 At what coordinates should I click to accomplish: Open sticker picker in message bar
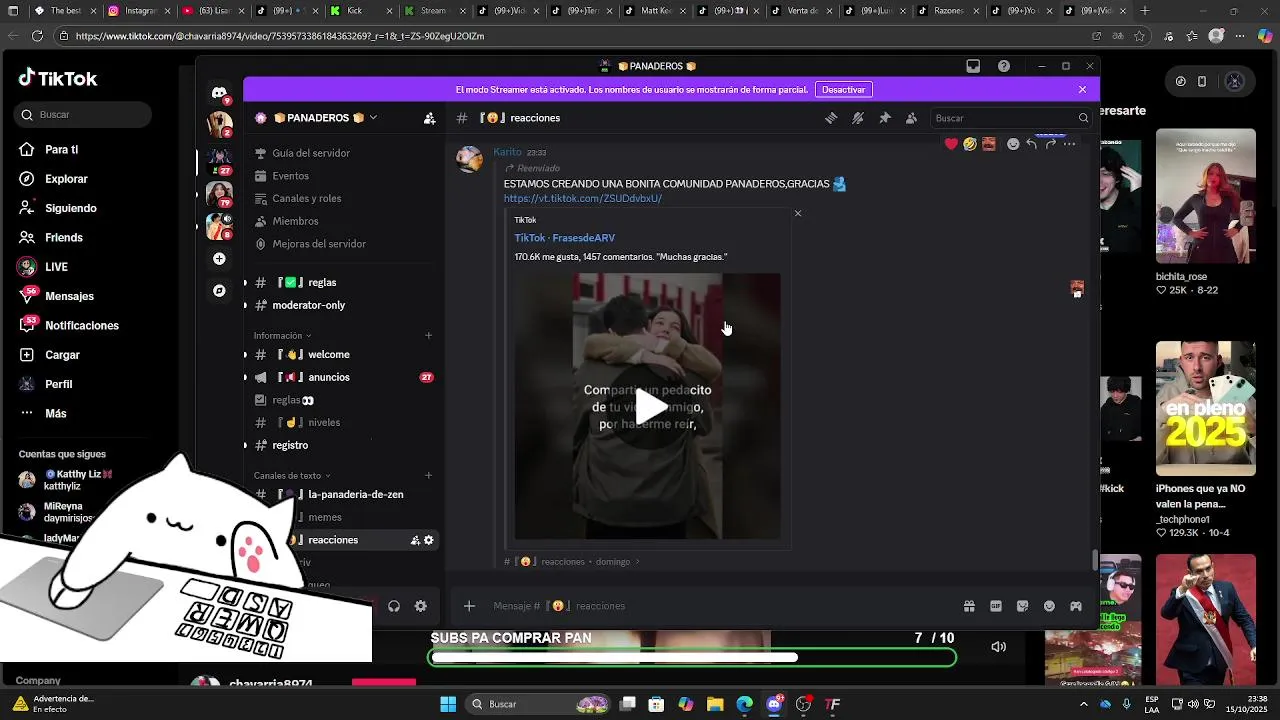[x=1022, y=606]
